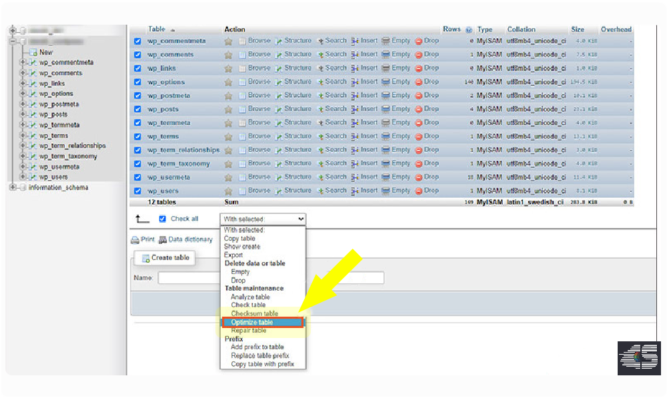Uncheck the wp_usermeta table checkbox

click(138, 177)
